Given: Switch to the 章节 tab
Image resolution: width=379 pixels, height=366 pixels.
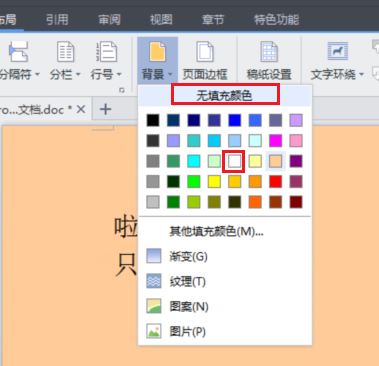Looking at the screenshot, I should point(213,20).
